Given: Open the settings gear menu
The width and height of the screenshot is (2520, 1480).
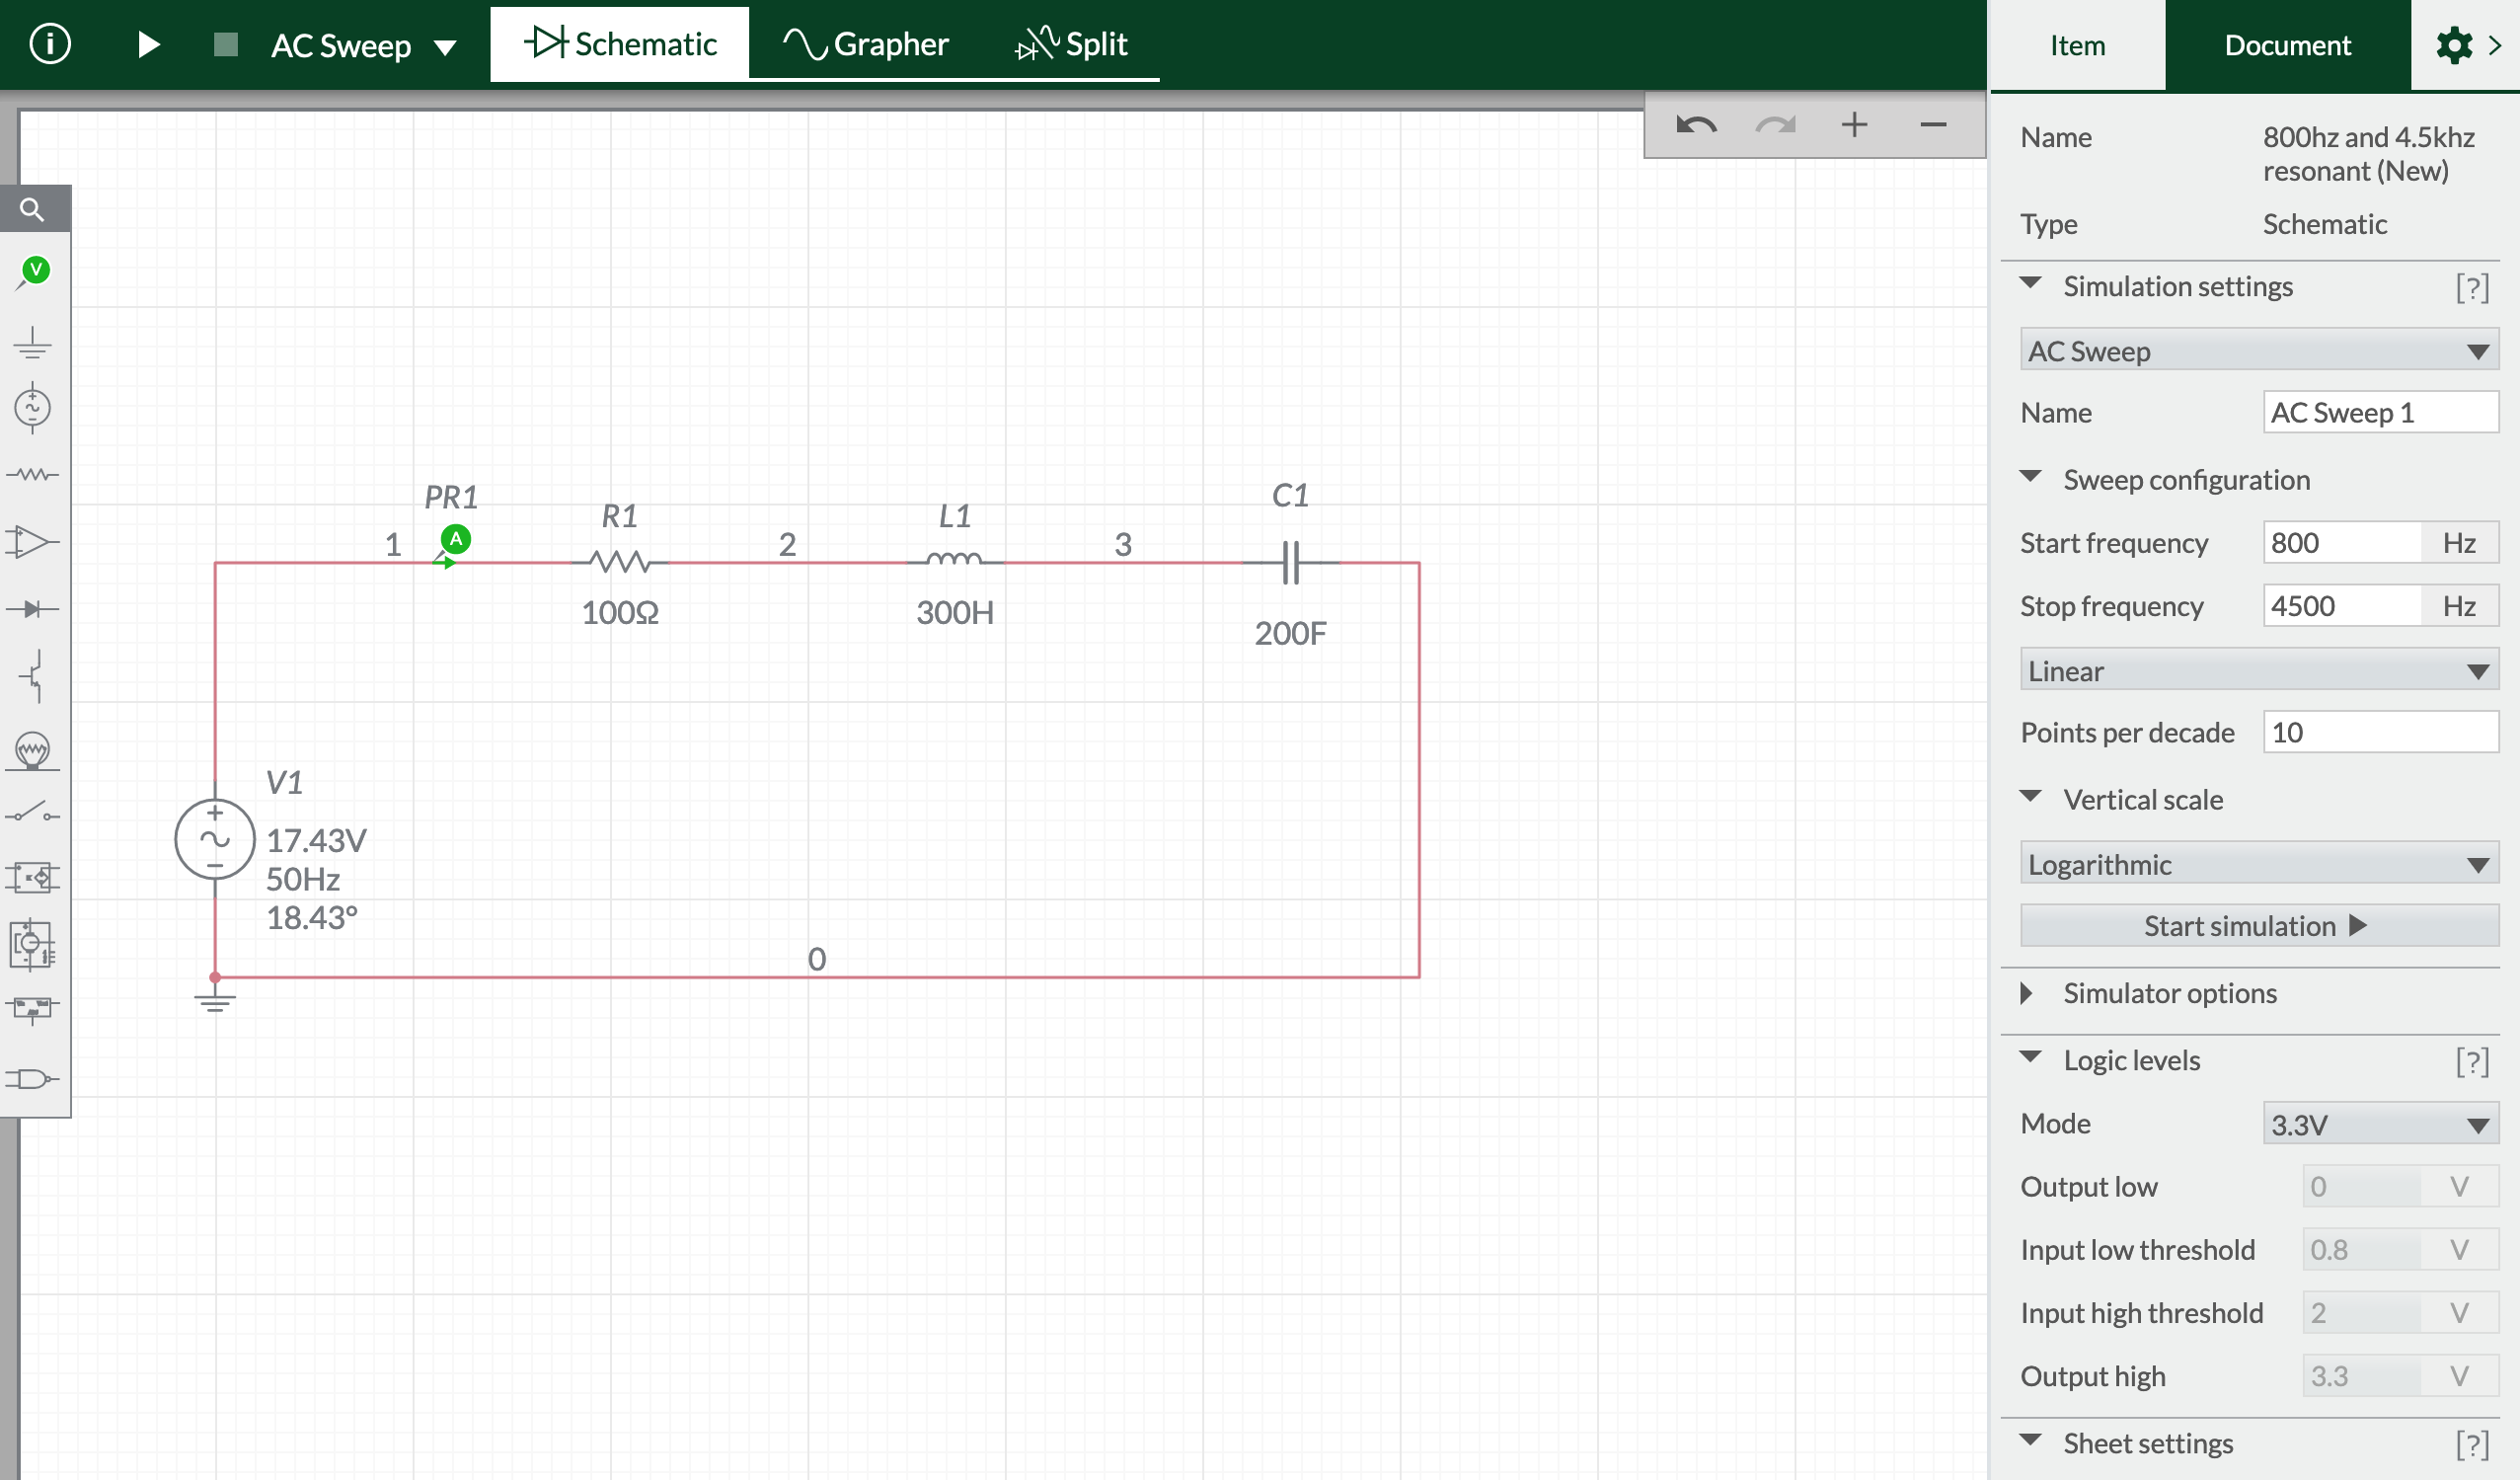Looking at the screenshot, I should click(2455, 44).
